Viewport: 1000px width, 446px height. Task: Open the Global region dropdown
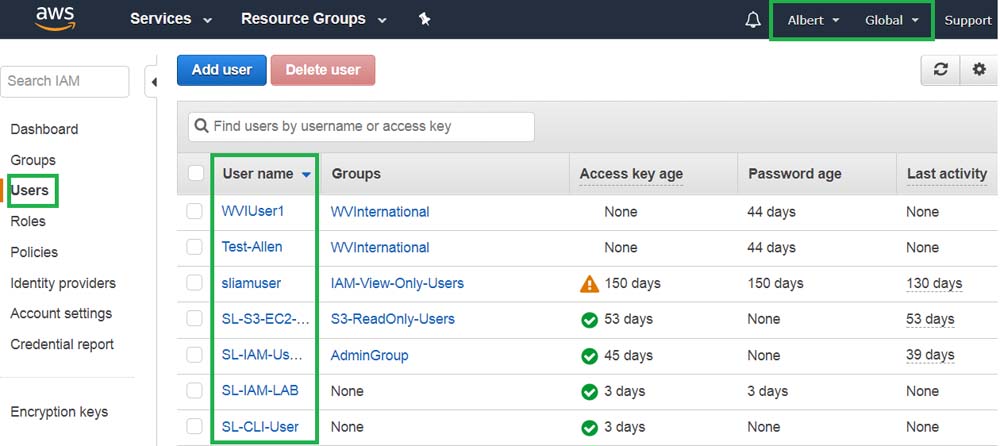click(891, 20)
